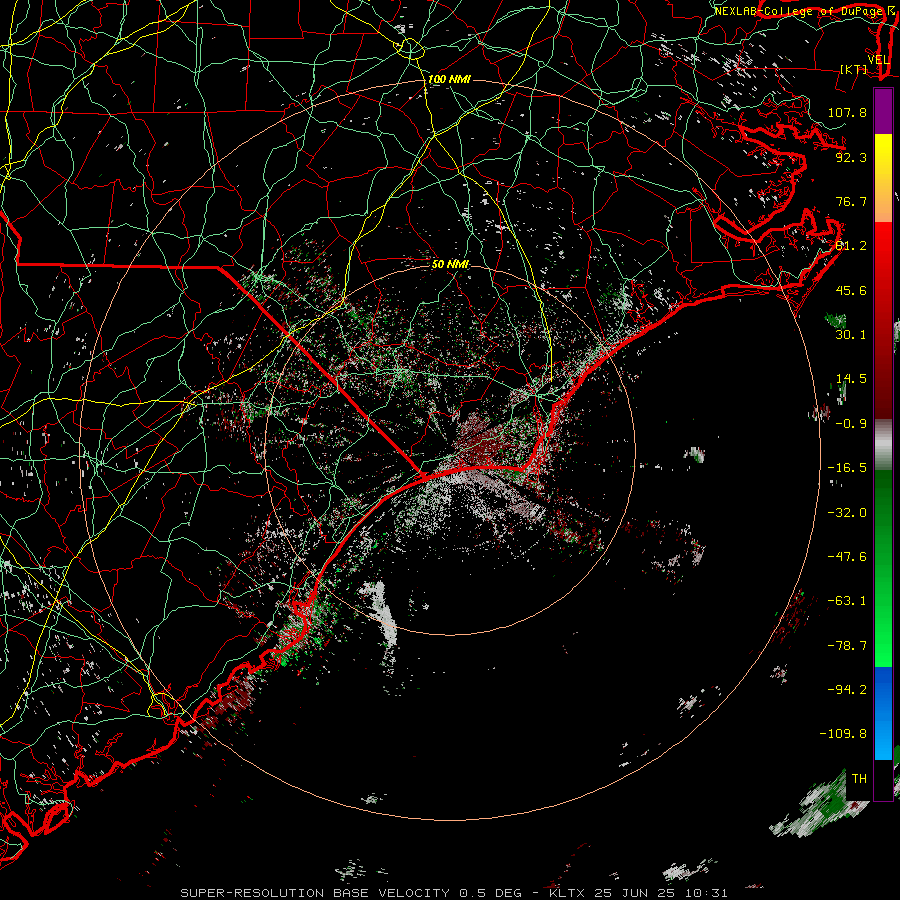Screen dimensions: 900x900
Task: Click the -94.2 velocity scale value
Action: pos(847,689)
